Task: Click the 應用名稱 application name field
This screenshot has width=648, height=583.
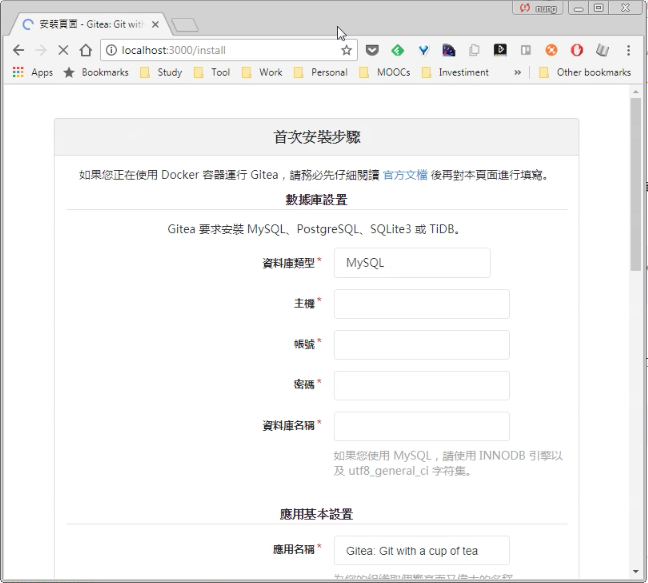Action: tap(422, 550)
